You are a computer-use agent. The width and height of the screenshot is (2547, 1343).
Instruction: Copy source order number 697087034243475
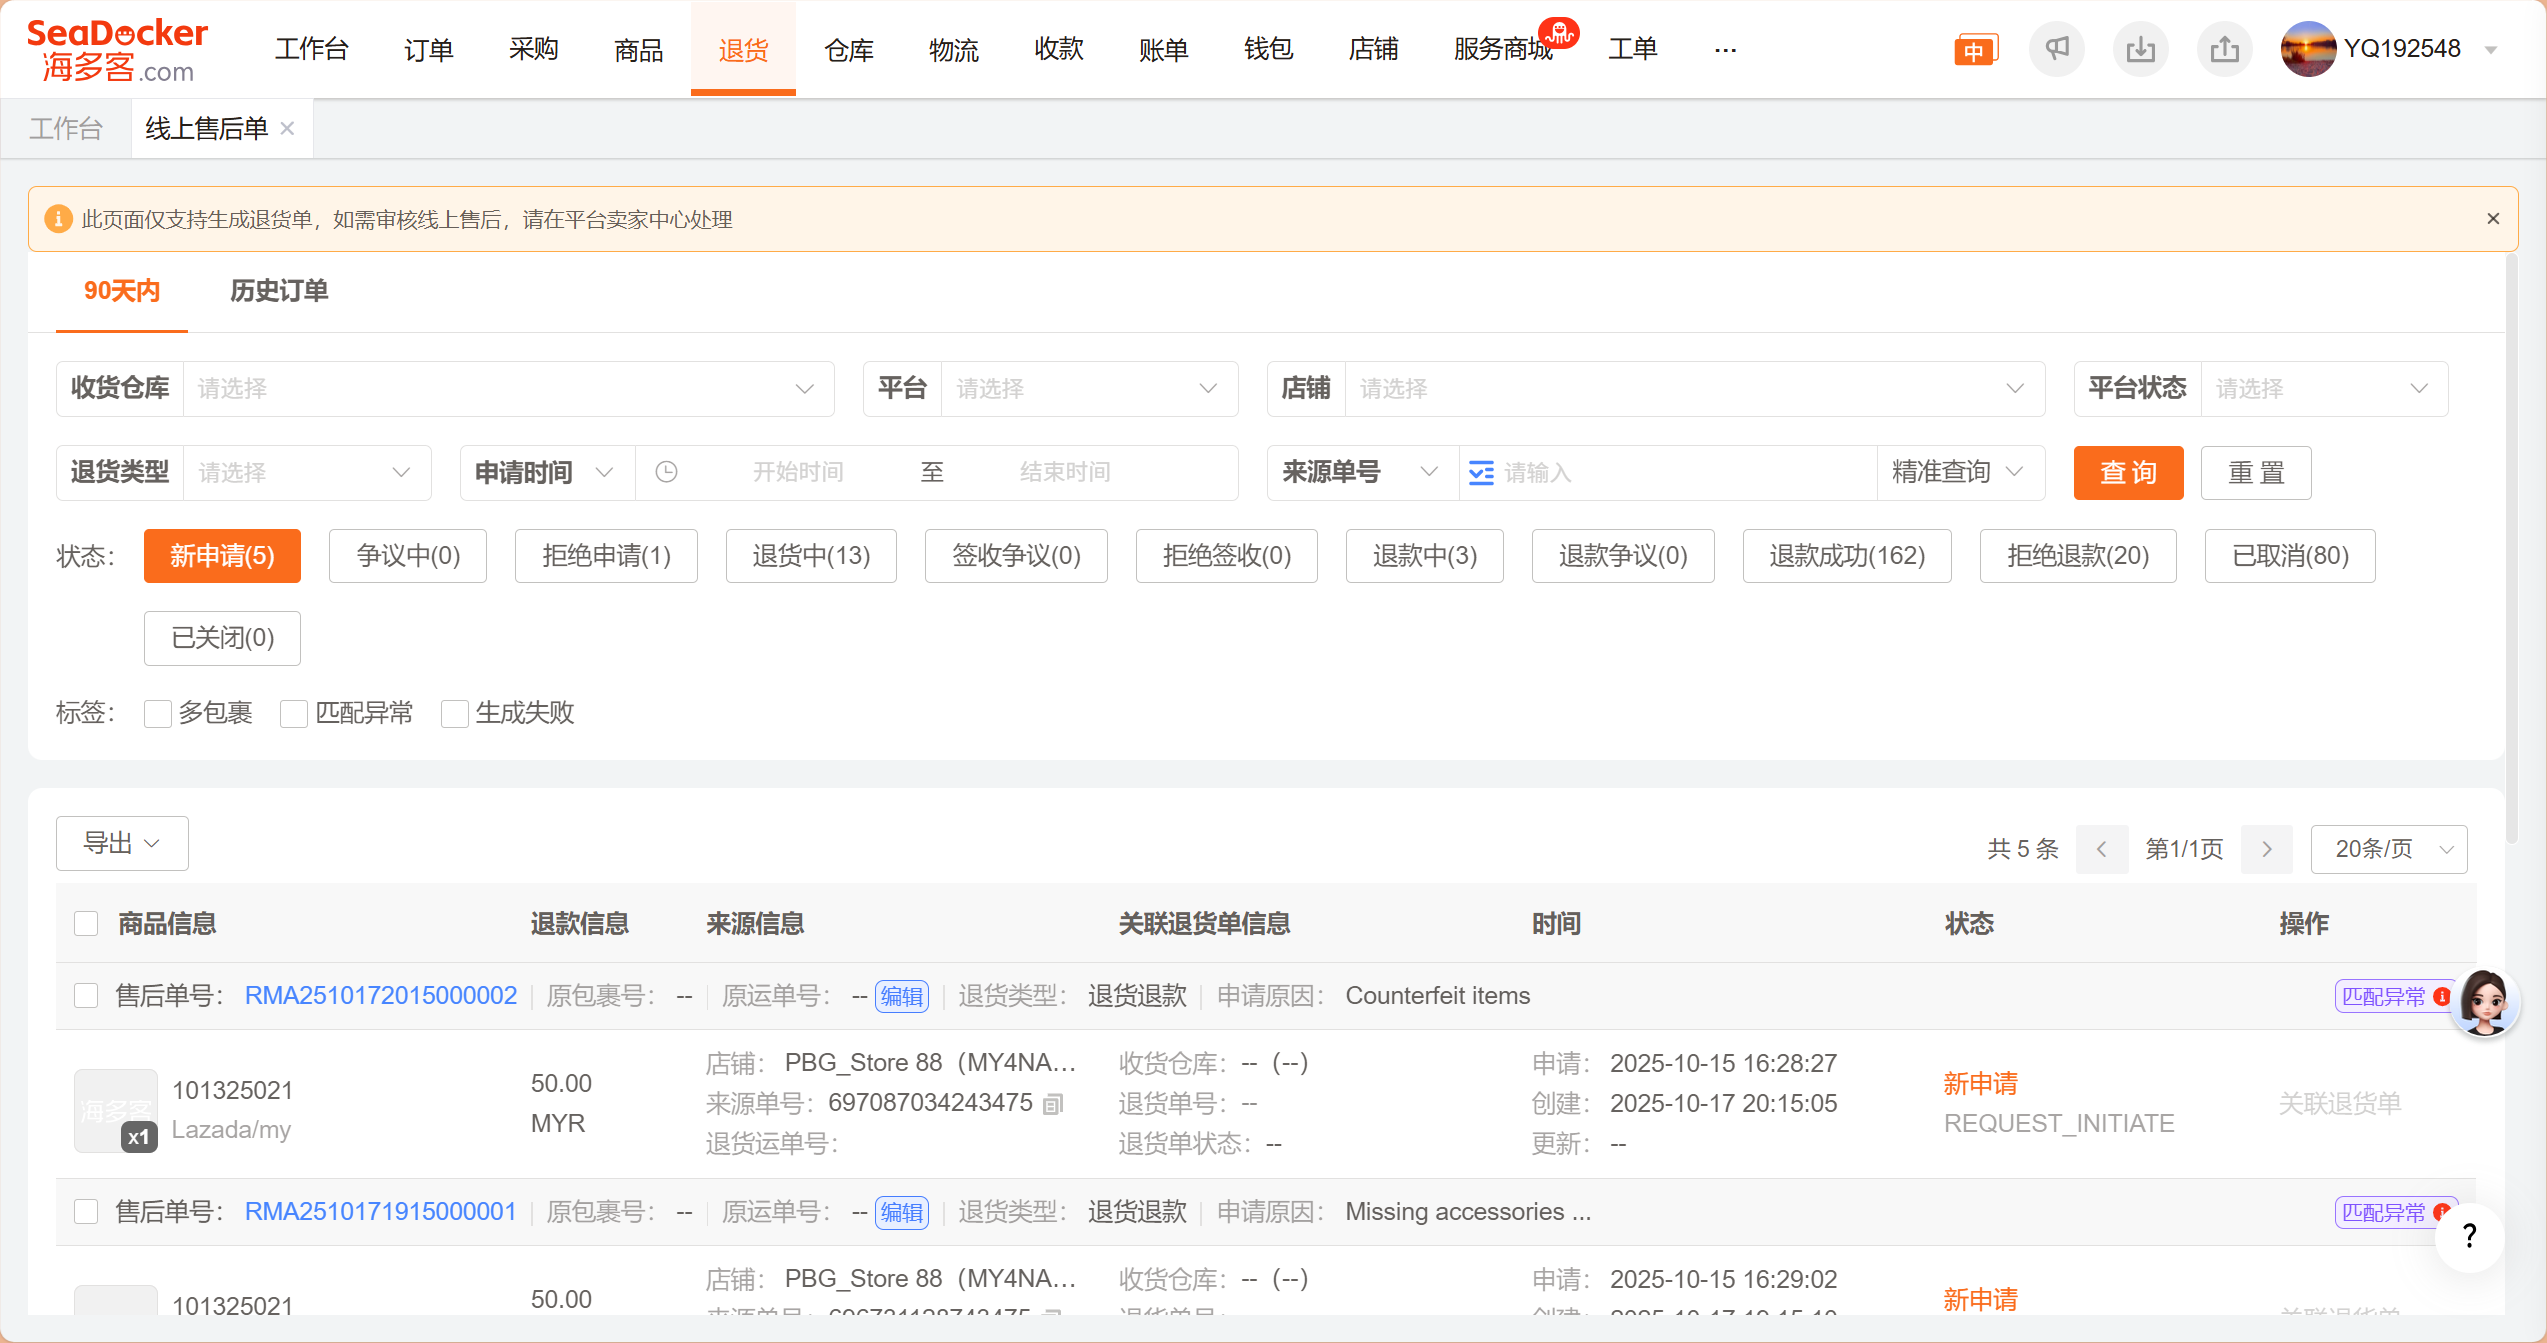coord(1053,1104)
